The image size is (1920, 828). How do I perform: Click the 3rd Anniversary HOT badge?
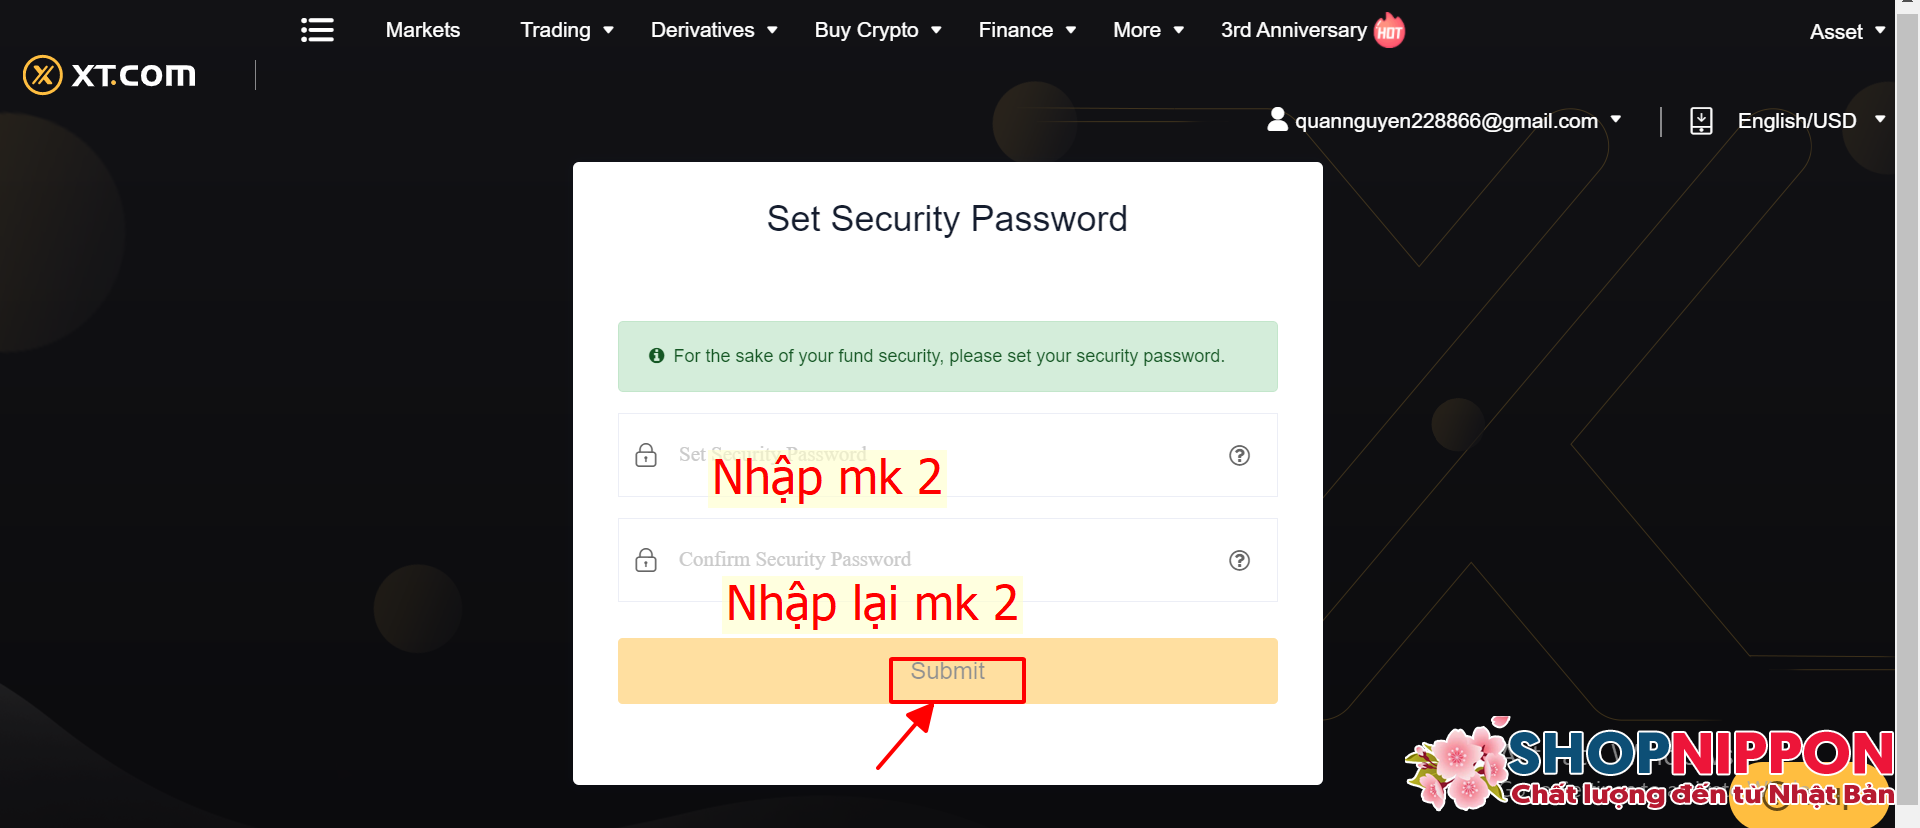pyautogui.click(x=1389, y=31)
